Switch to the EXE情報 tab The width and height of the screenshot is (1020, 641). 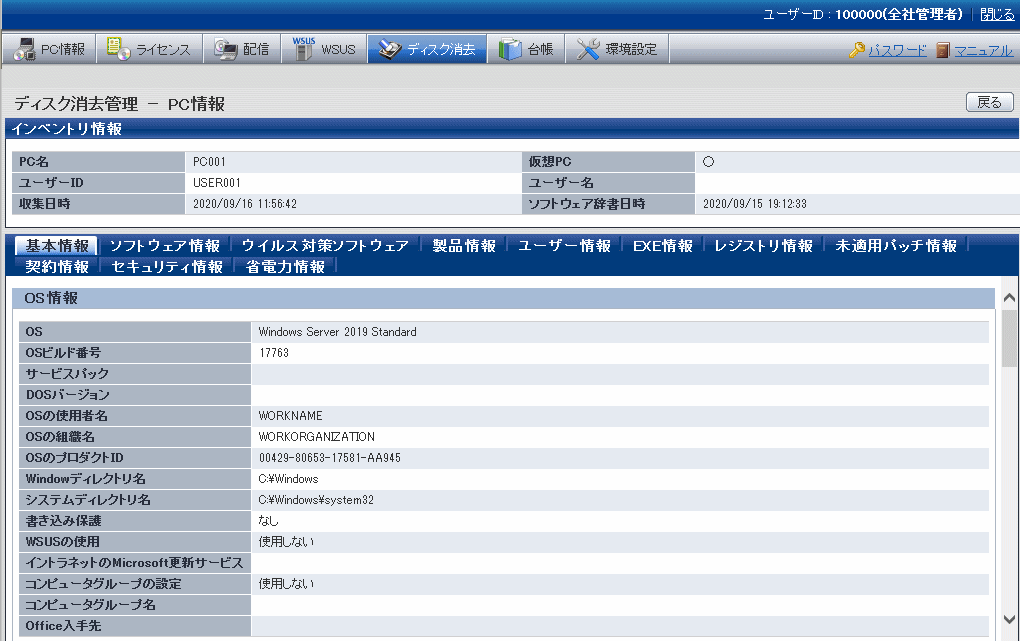(663, 246)
